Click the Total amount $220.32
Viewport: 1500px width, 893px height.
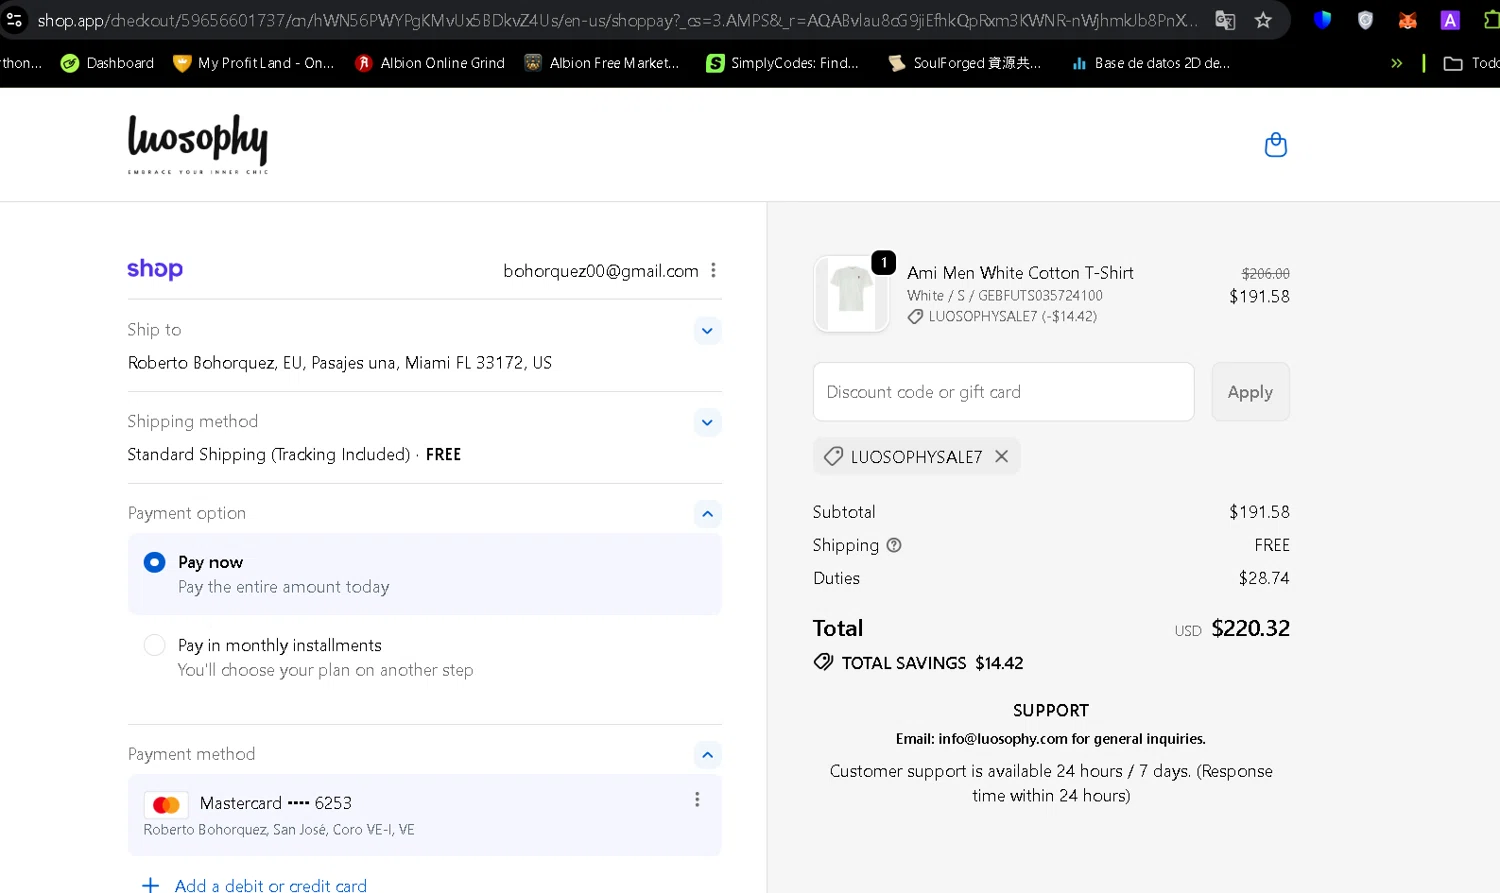pos(1250,628)
